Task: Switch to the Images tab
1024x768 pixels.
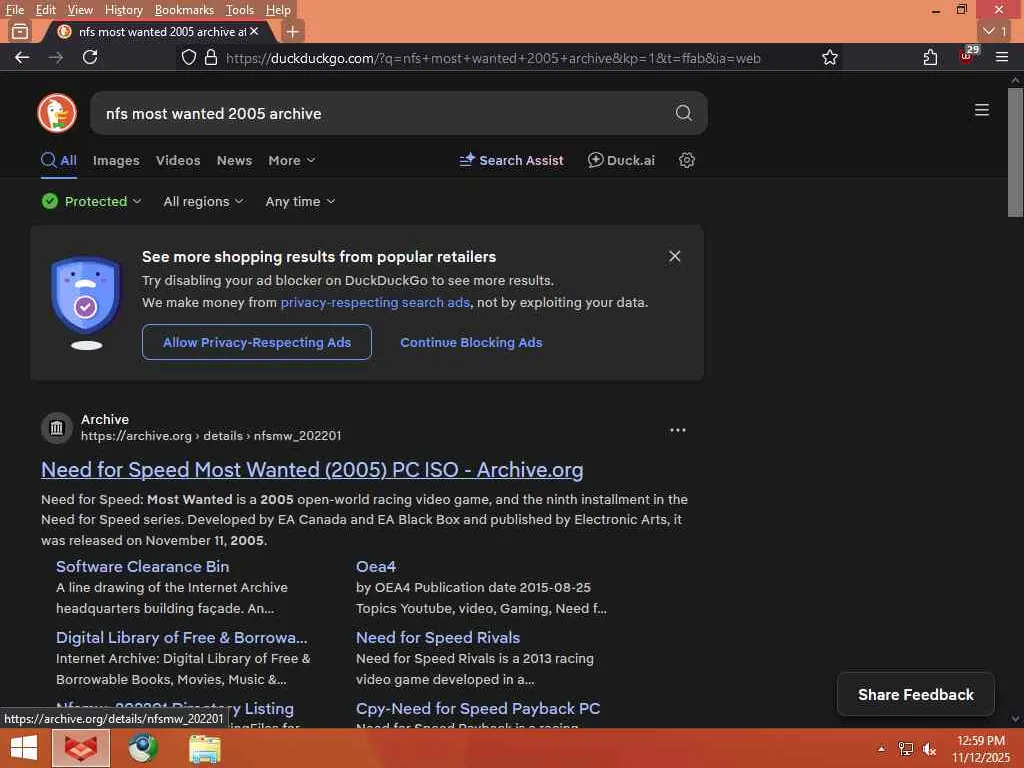Action: (116, 161)
